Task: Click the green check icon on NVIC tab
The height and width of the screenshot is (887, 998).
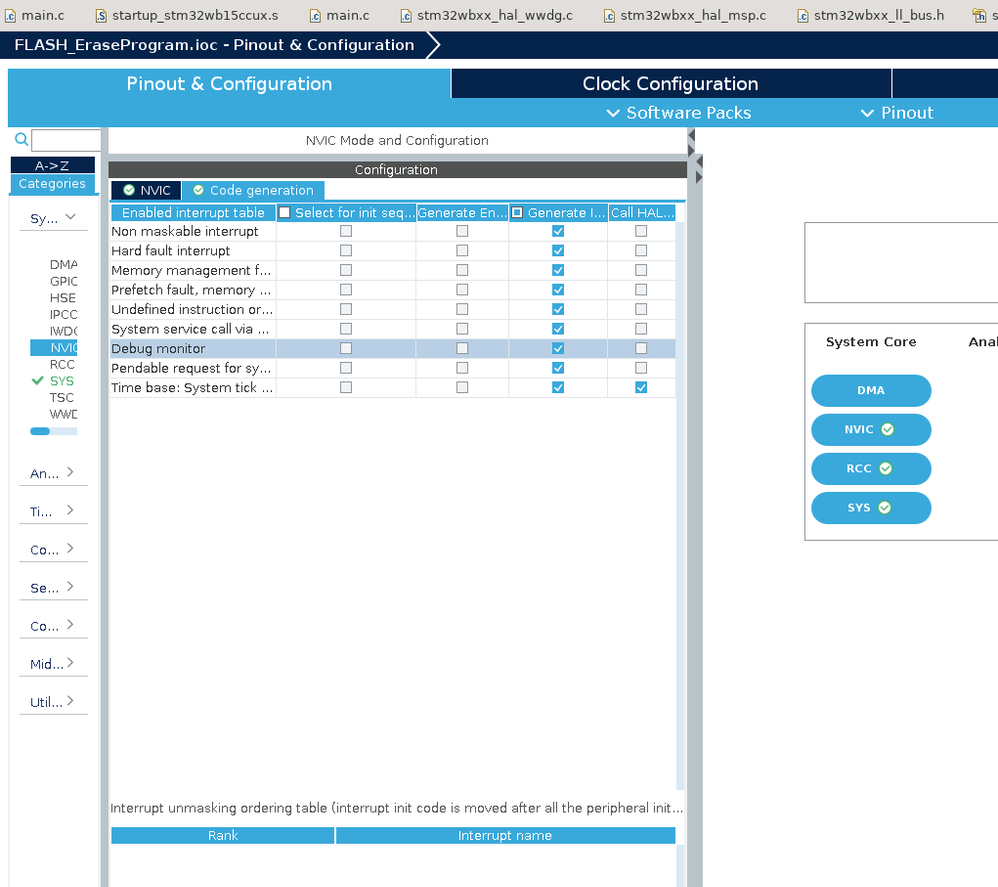Action: tap(129, 190)
